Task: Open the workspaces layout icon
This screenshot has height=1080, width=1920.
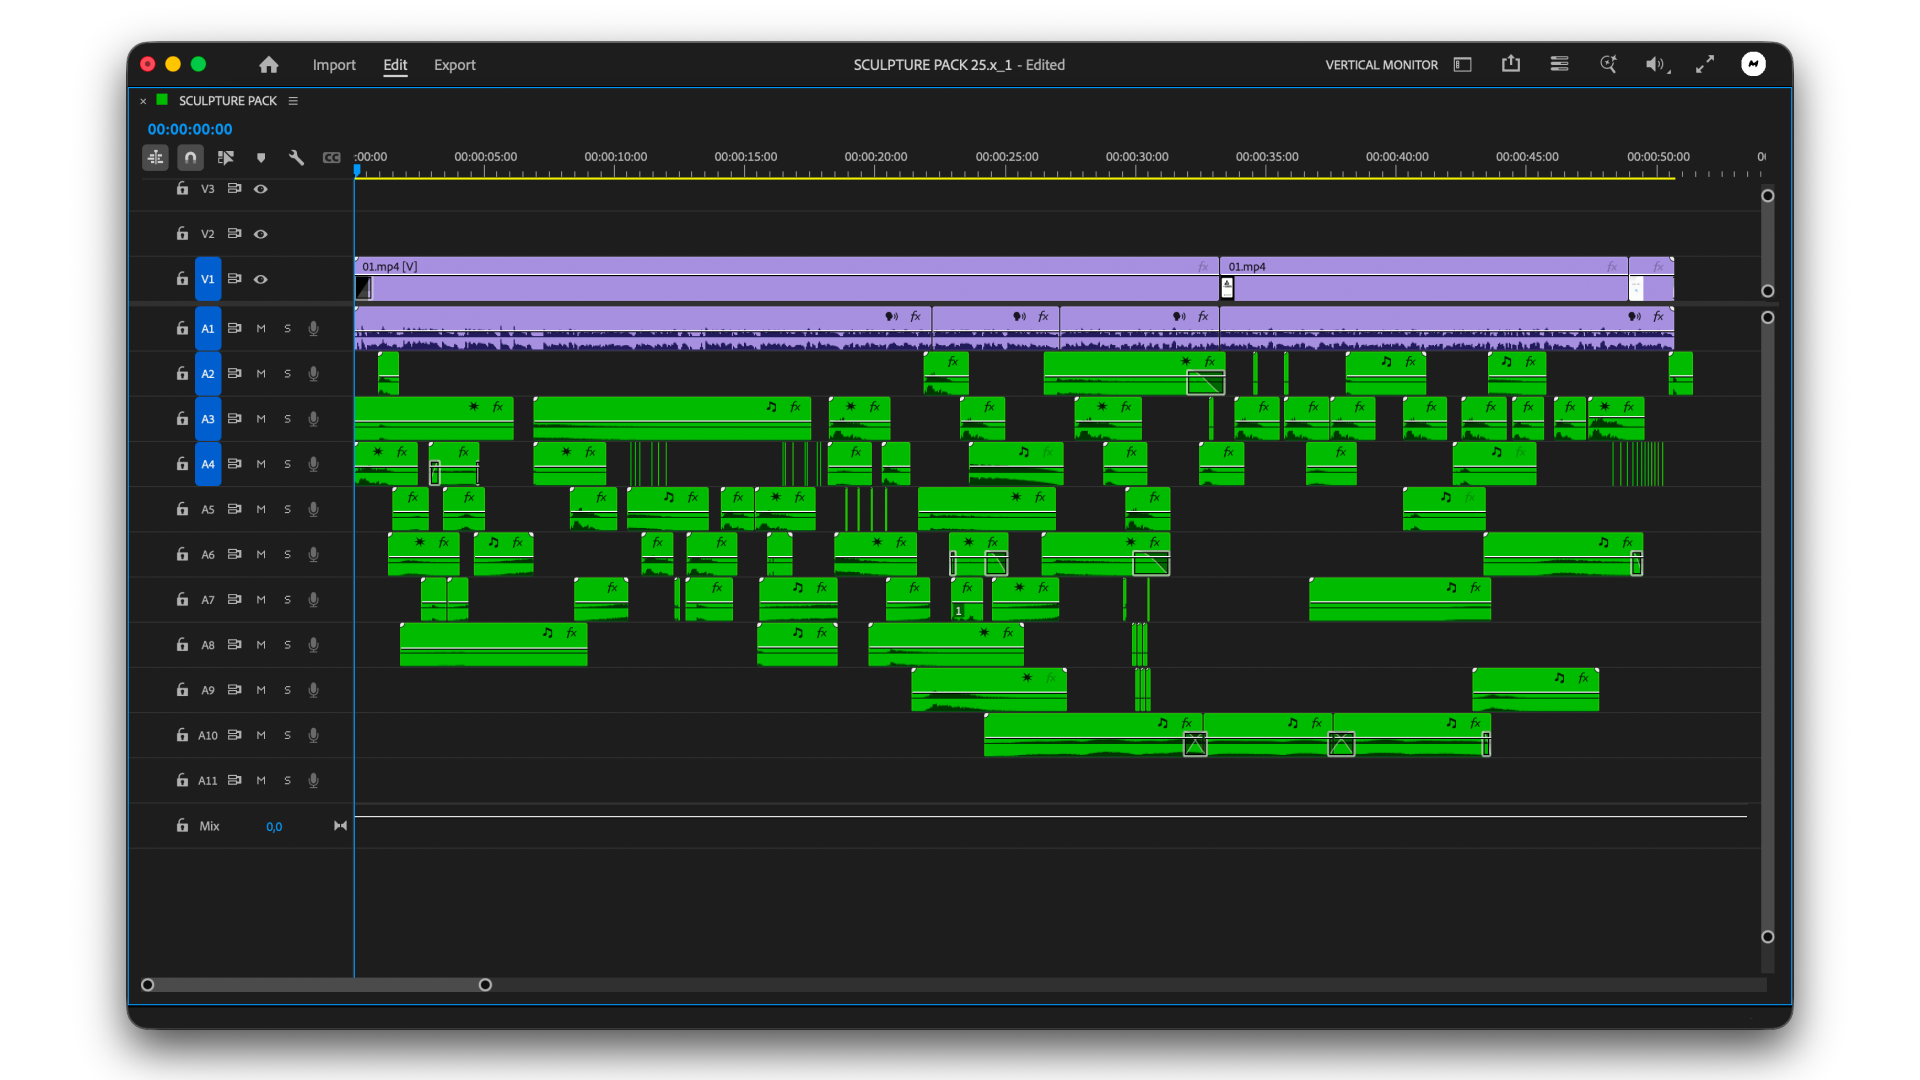Action: point(1462,64)
